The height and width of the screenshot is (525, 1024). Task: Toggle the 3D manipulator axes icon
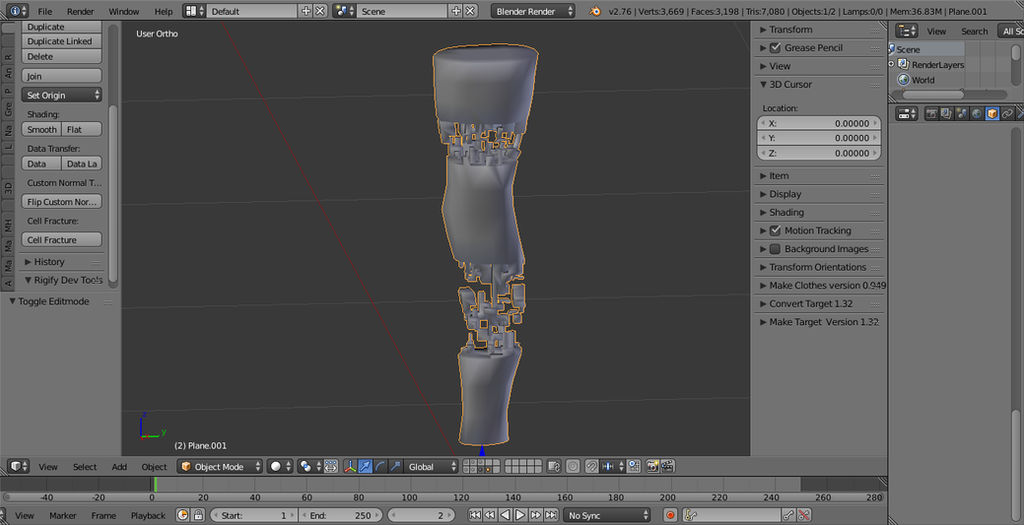pyautogui.click(x=351, y=467)
